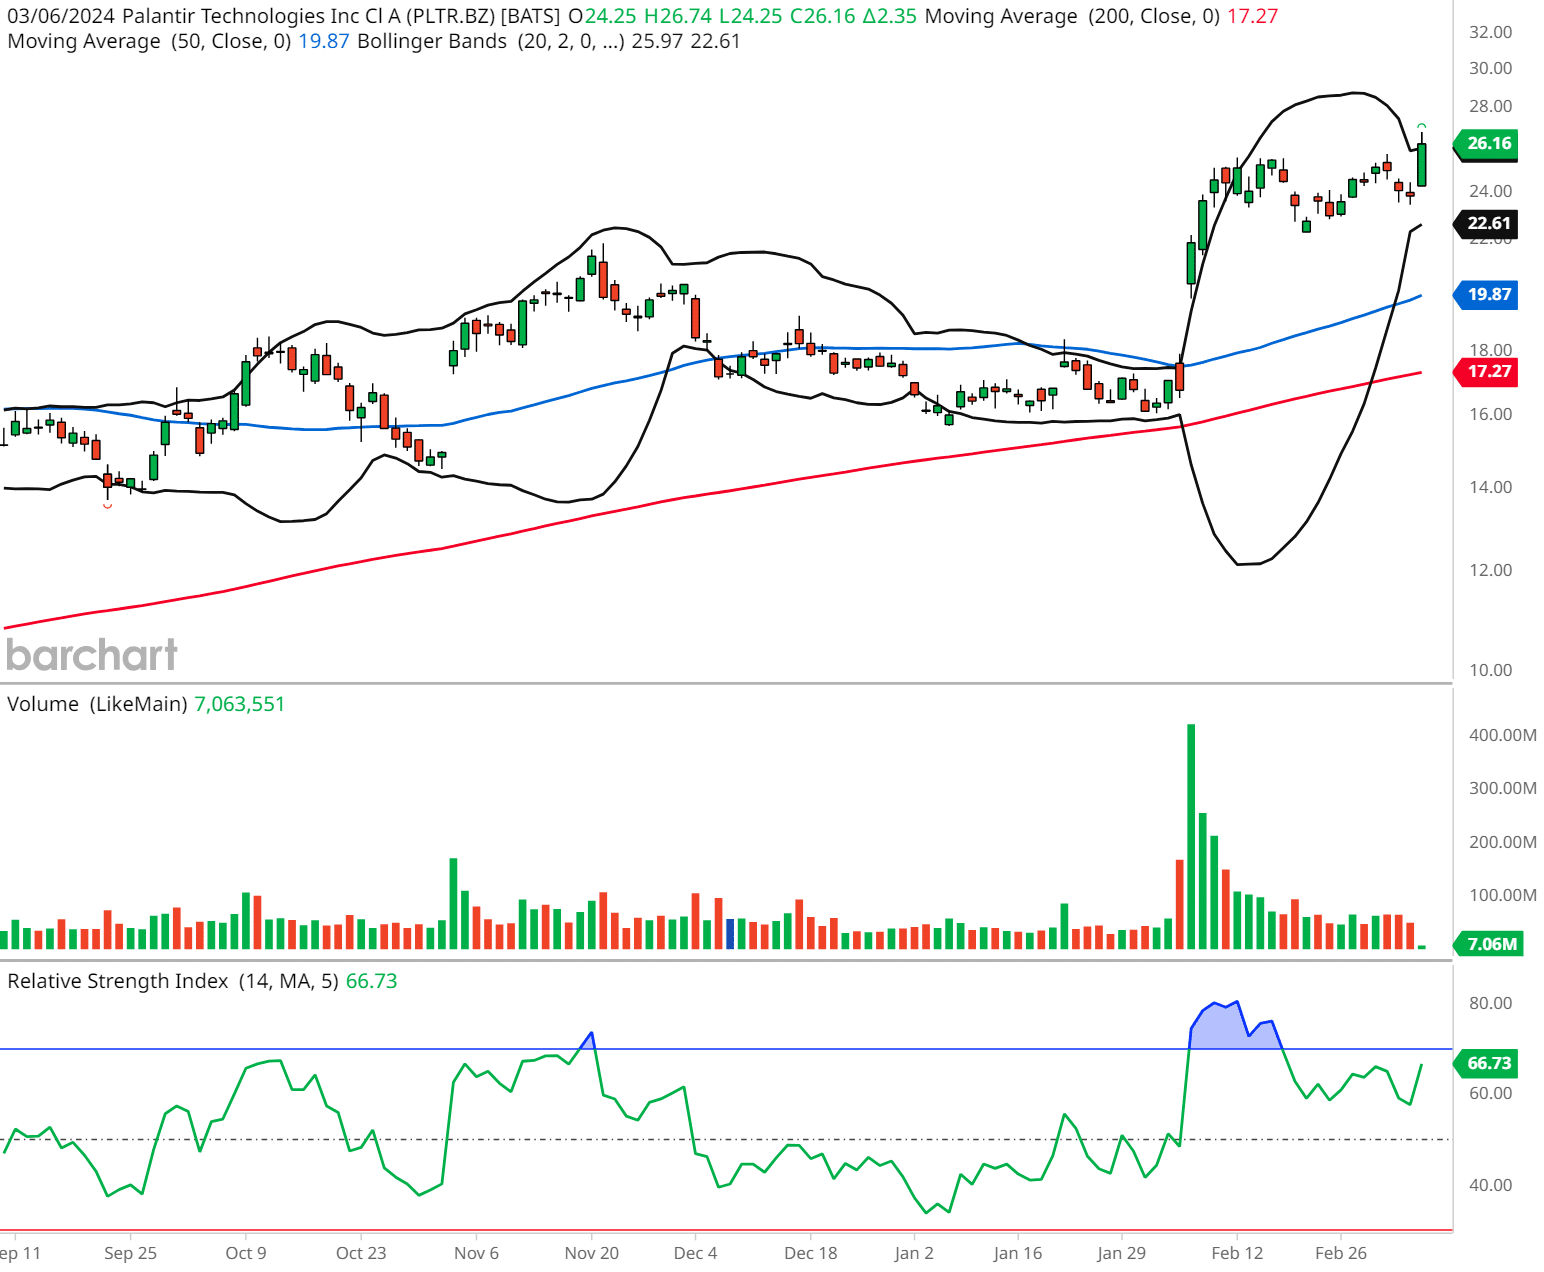Click the 7,063,551 volume value

pos(240,704)
